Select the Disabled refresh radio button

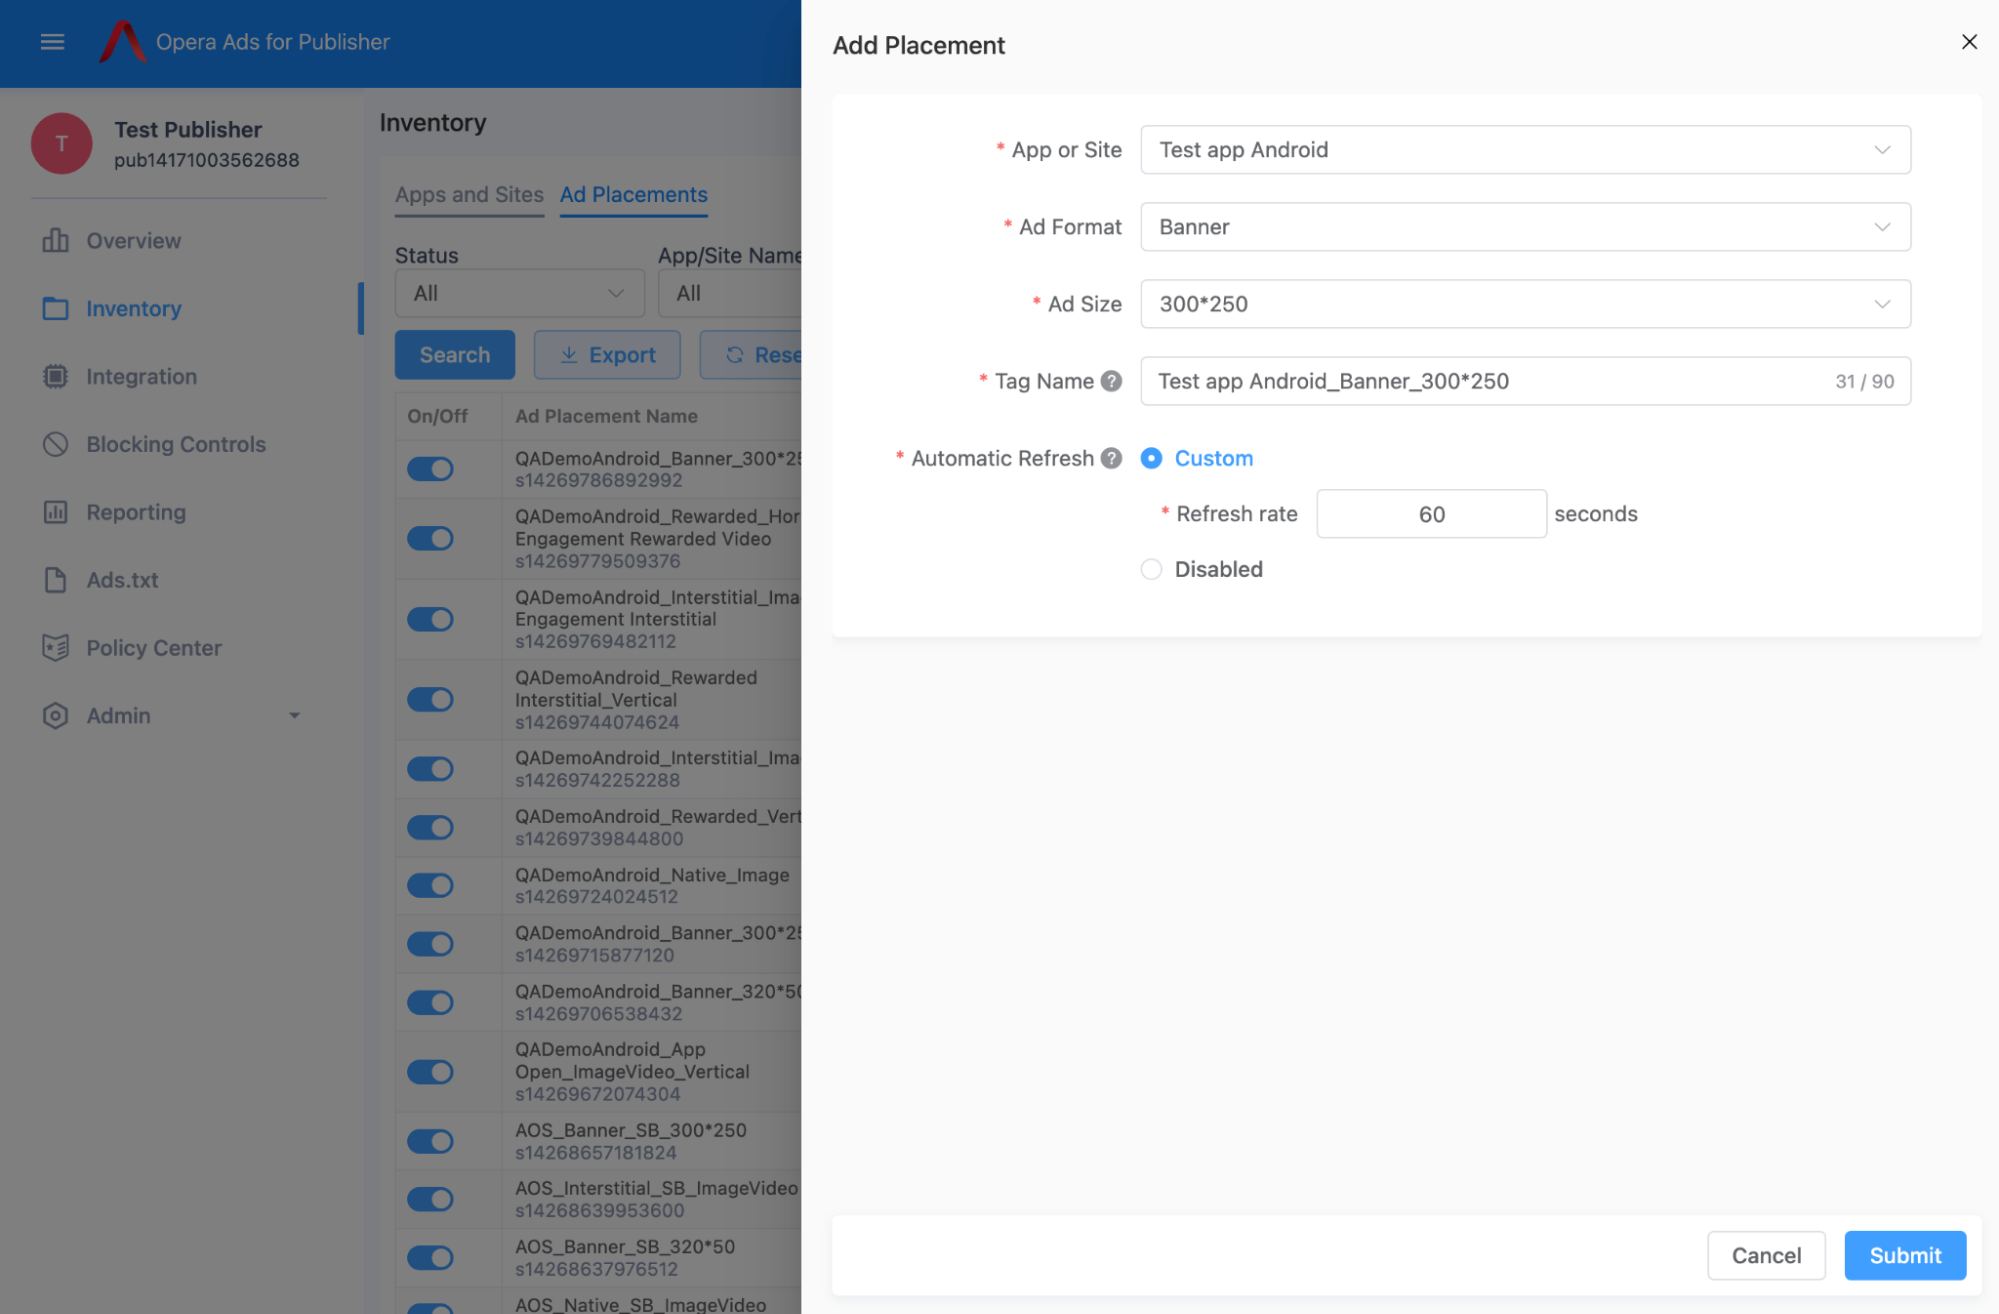(1151, 569)
